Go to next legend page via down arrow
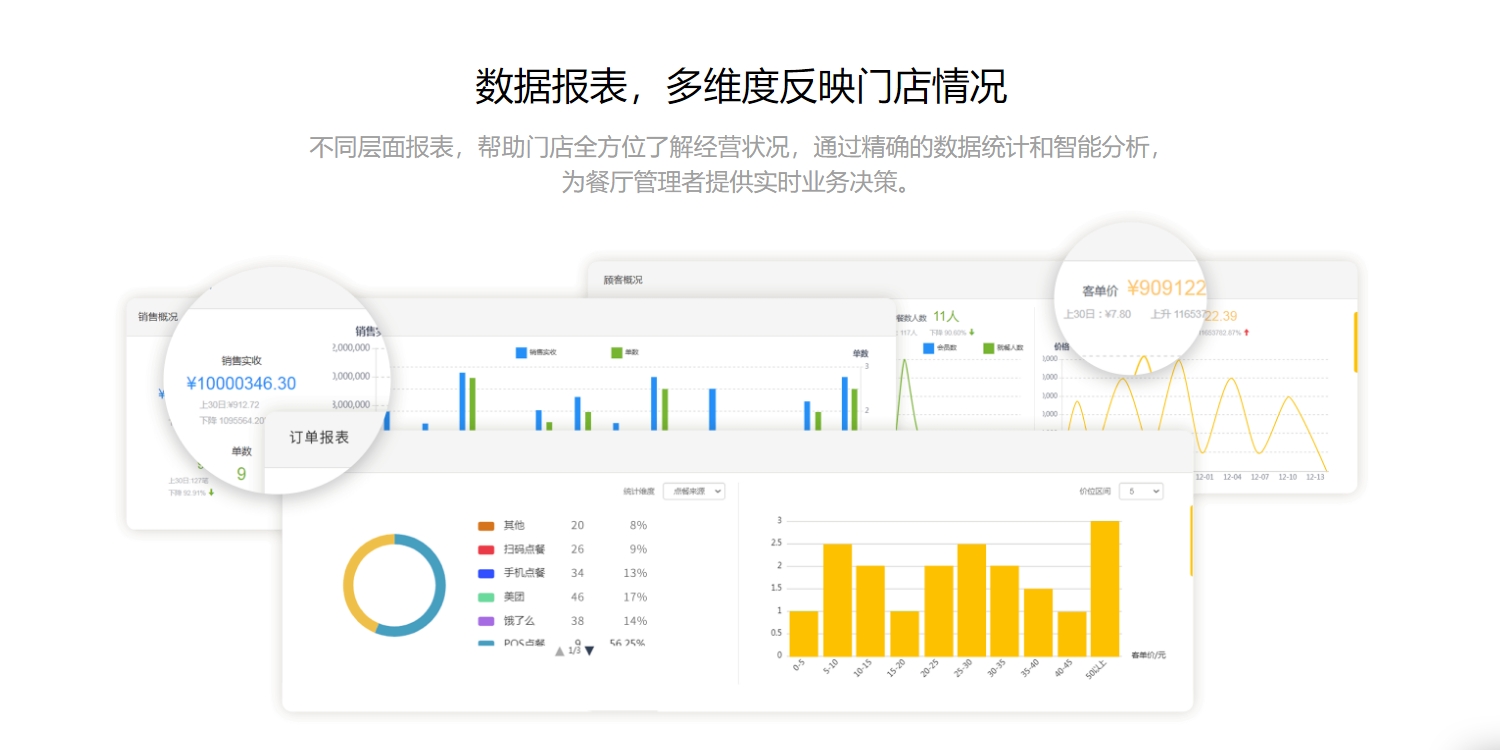This screenshot has width=1500, height=750. (589, 651)
